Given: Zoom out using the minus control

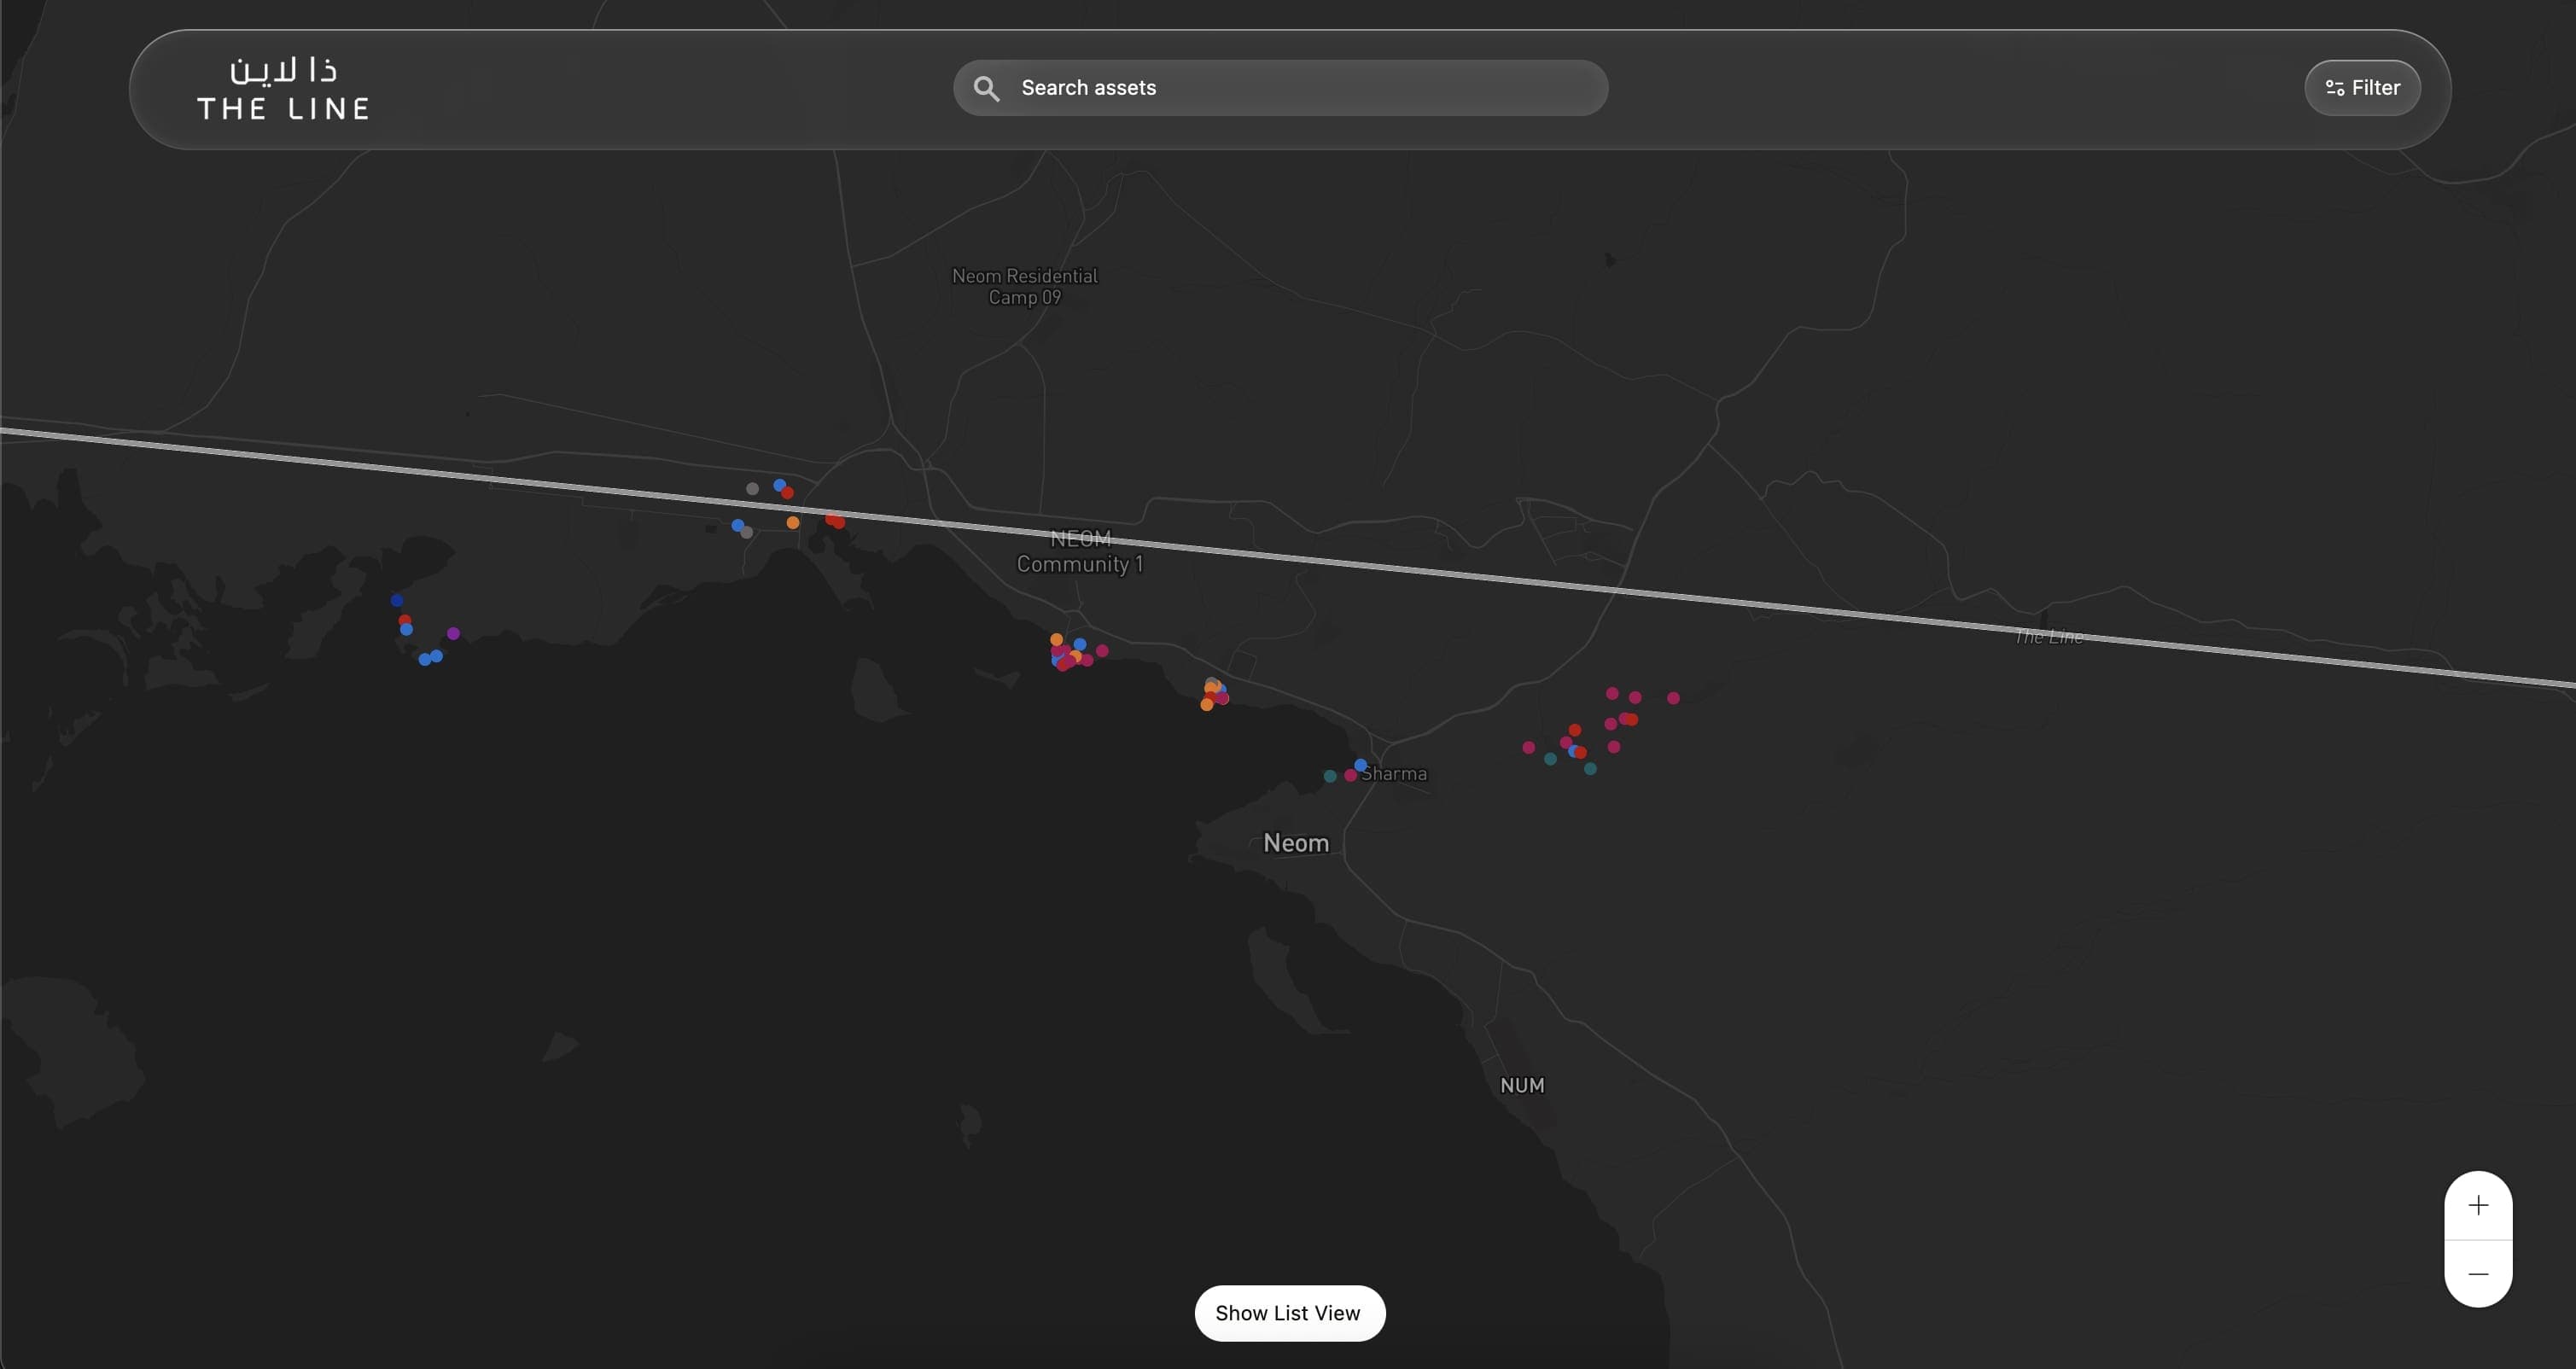Looking at the screenshot, I should (2478, 1273).
